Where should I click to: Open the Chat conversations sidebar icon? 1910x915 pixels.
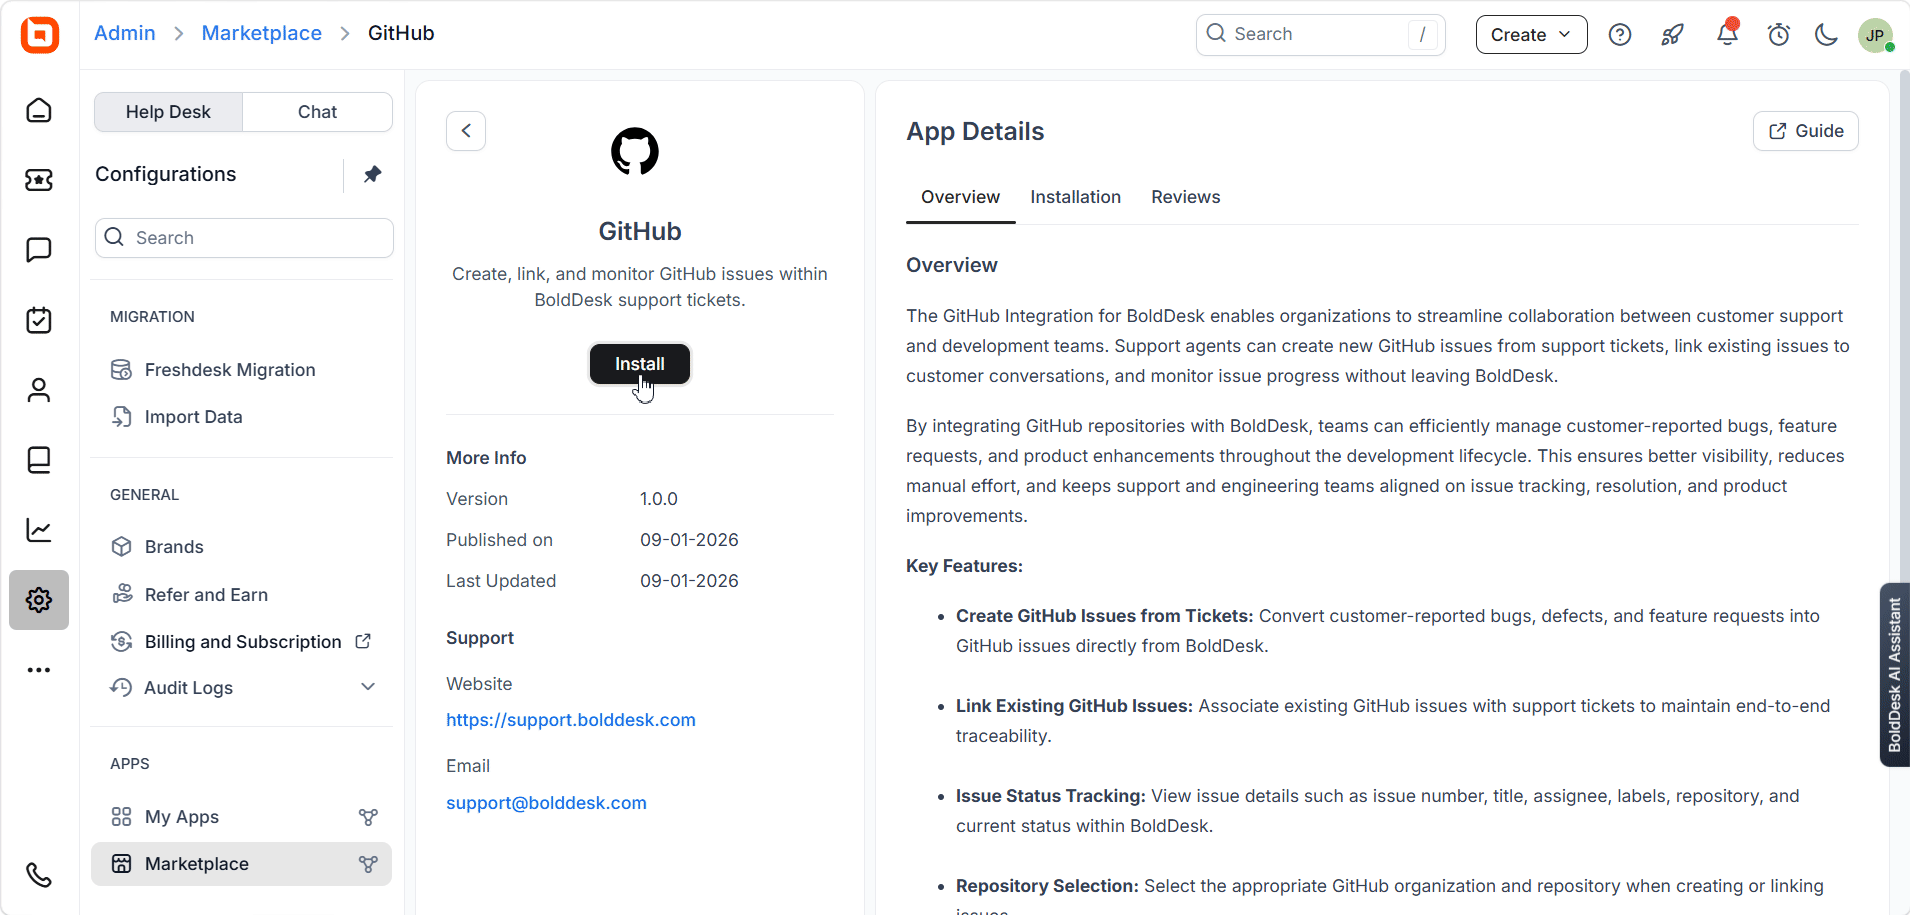pyautogui.click(x=39, y=250)
